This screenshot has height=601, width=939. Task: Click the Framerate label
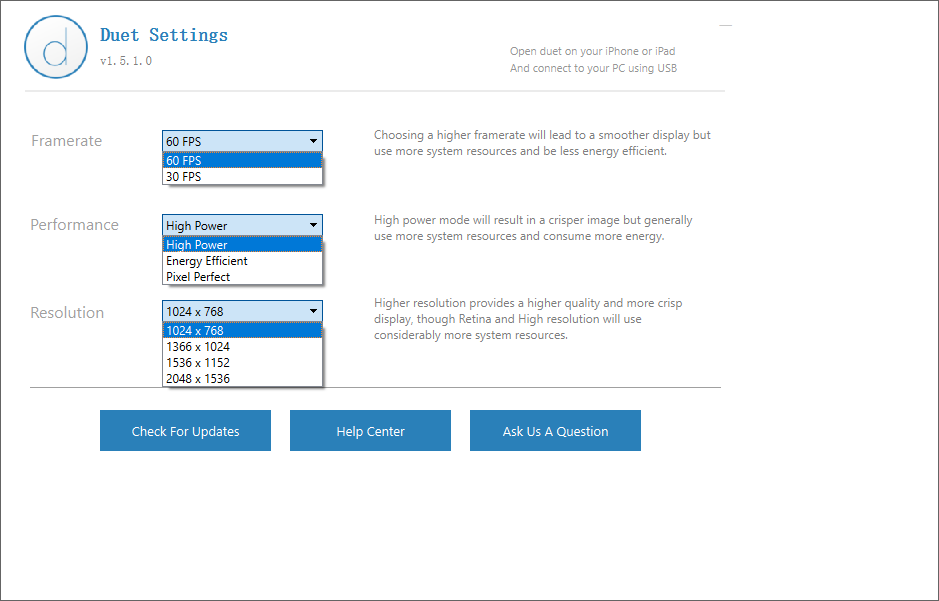(66, 141)
